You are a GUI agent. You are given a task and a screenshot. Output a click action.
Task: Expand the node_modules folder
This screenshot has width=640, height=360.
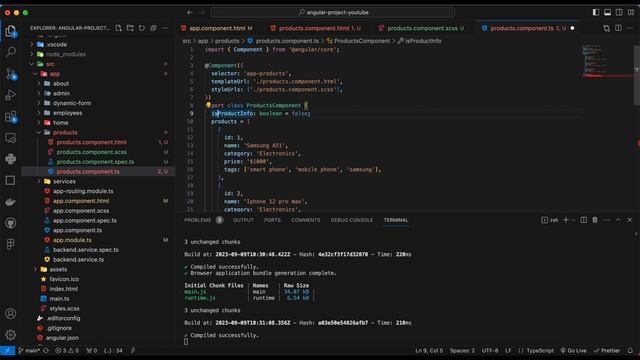click(65, 54)
